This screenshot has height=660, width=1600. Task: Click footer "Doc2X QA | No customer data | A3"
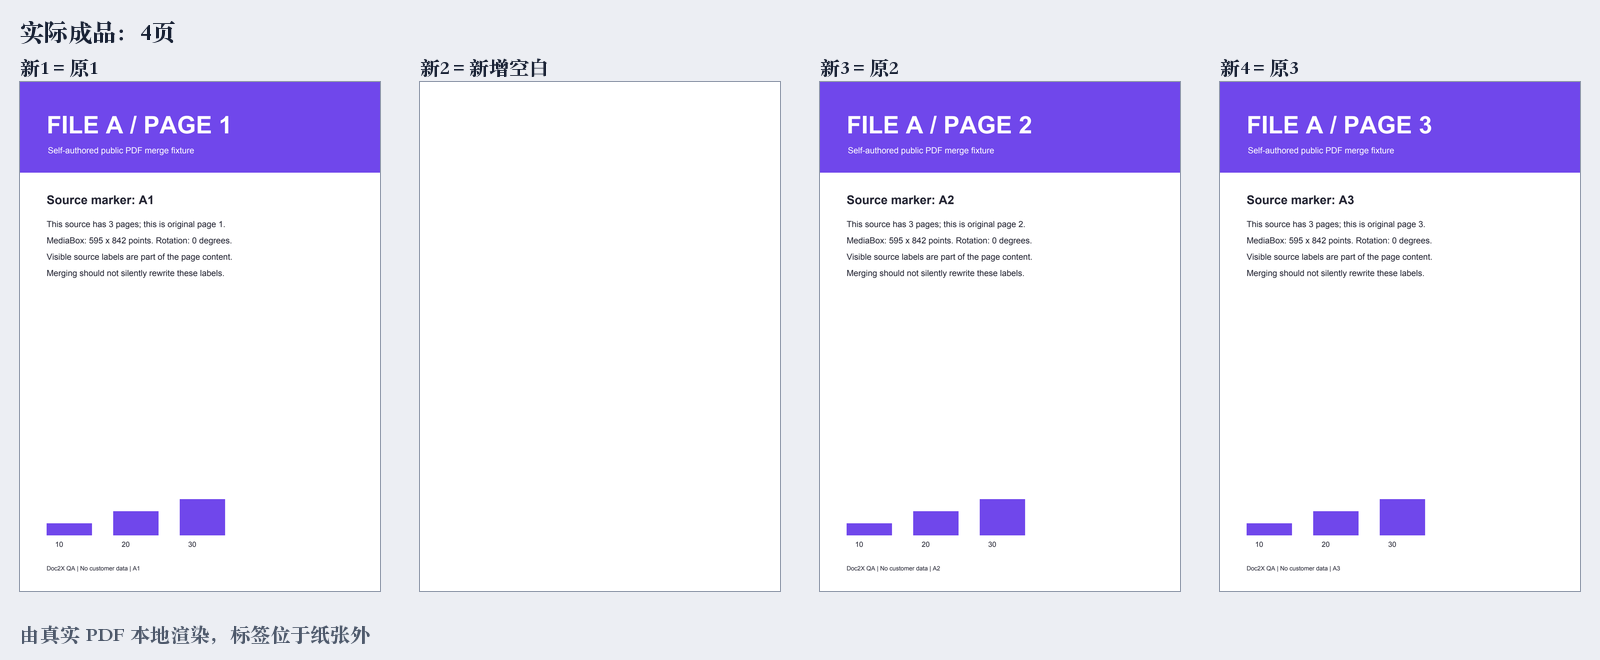(x=1293, y=569)
